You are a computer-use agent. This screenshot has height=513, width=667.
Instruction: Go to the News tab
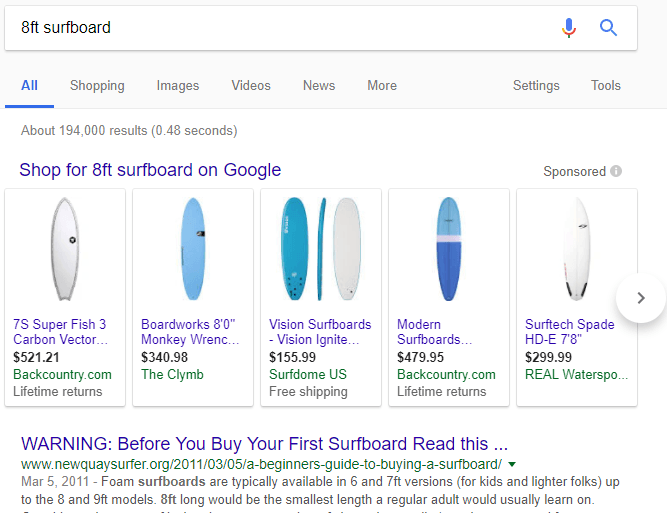[319, 85]
